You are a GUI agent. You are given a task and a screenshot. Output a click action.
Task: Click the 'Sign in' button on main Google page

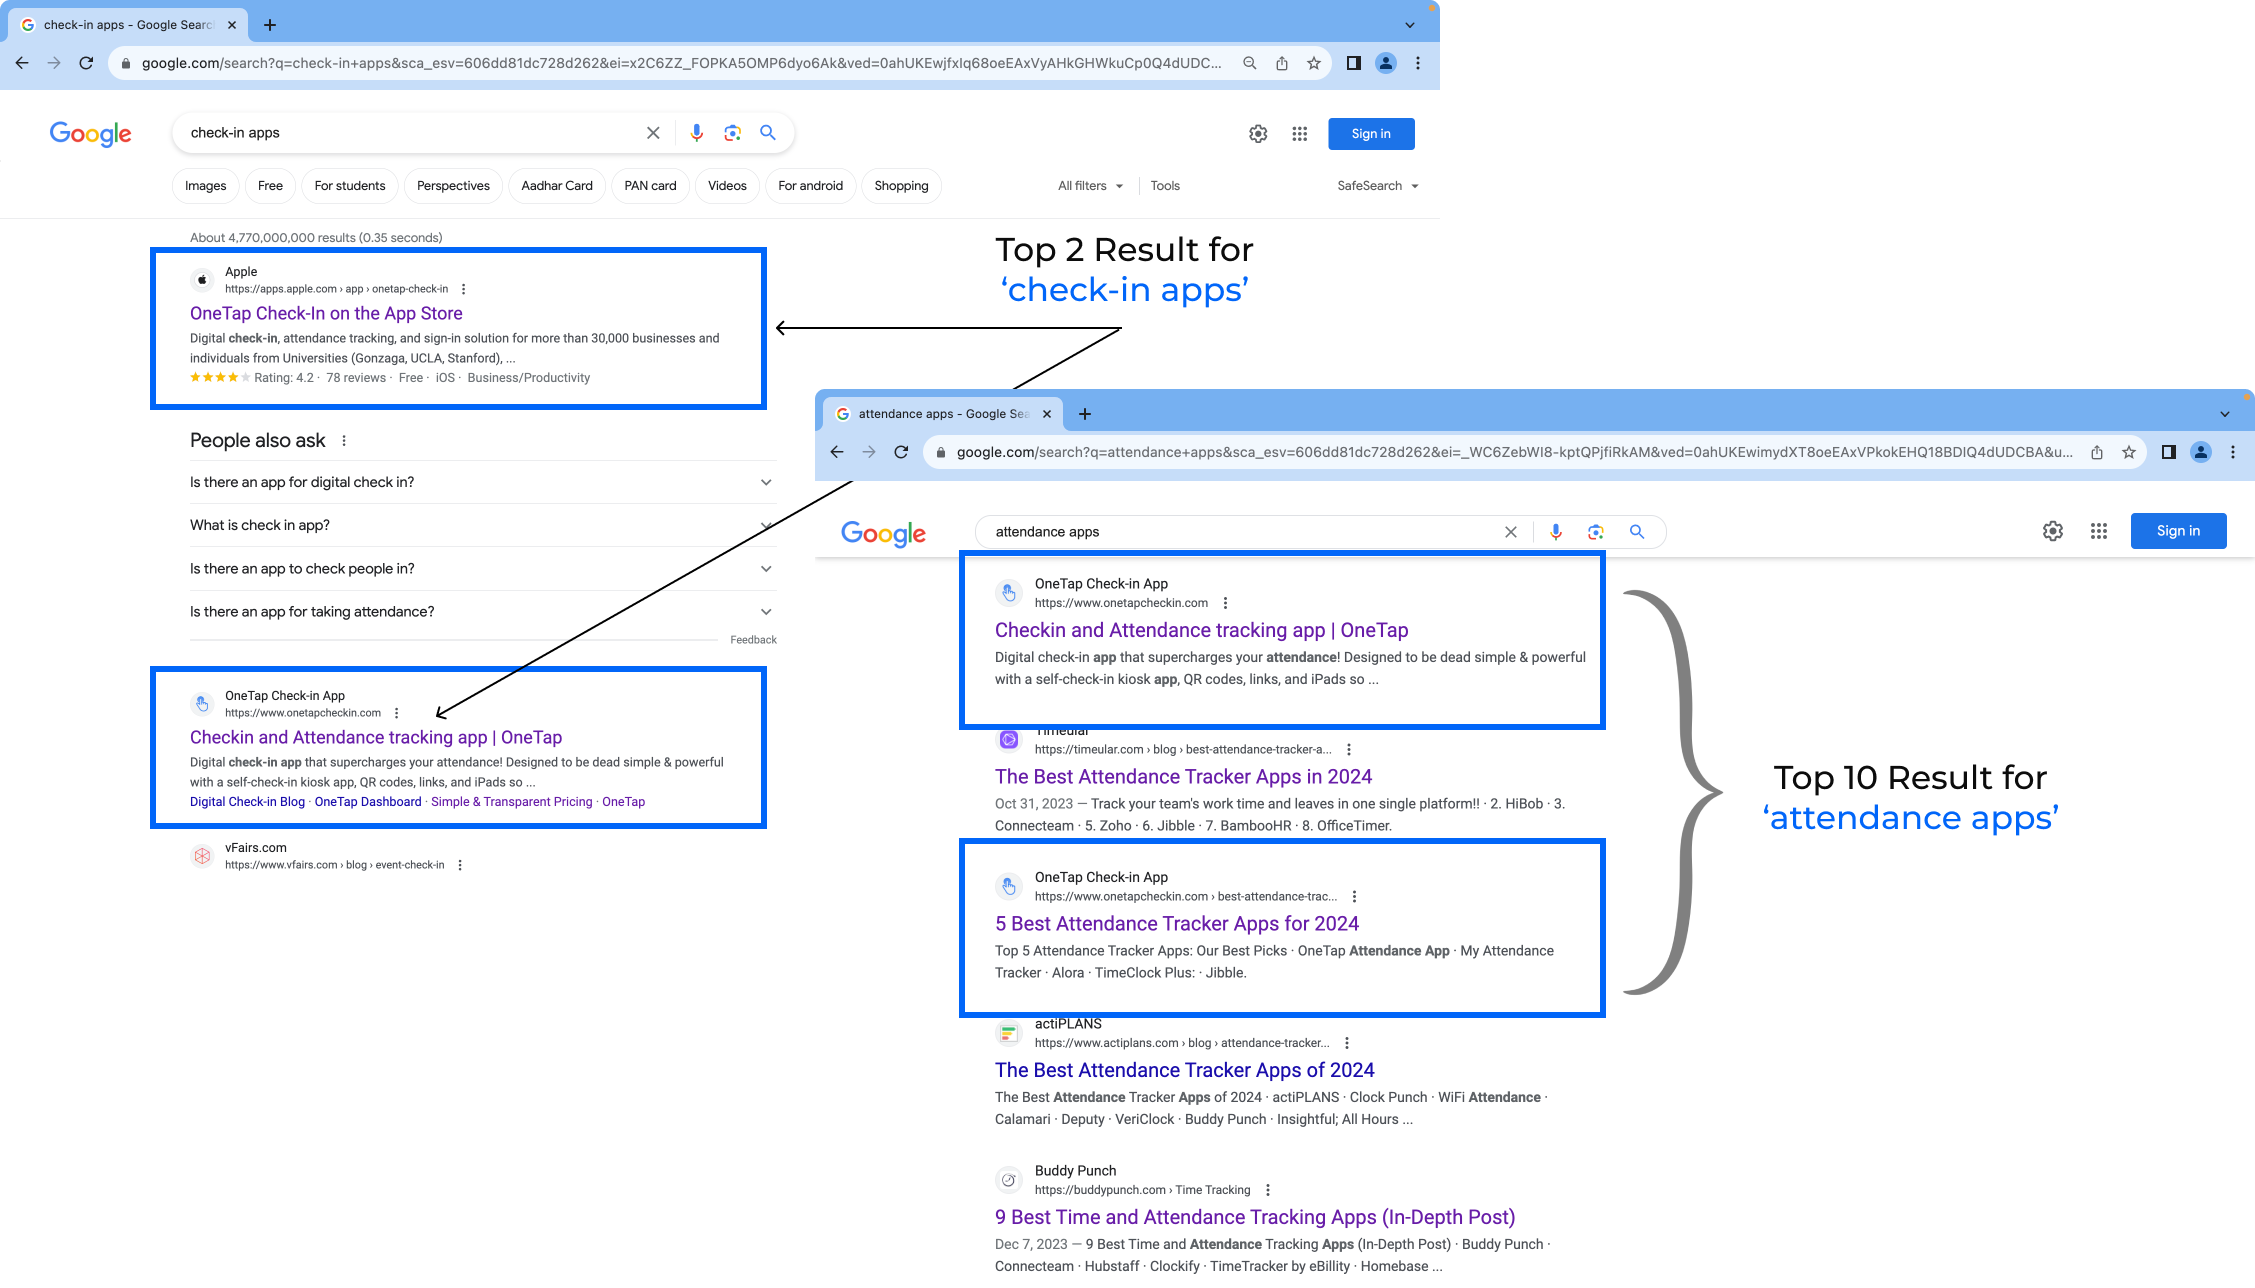coord(1371,133)
